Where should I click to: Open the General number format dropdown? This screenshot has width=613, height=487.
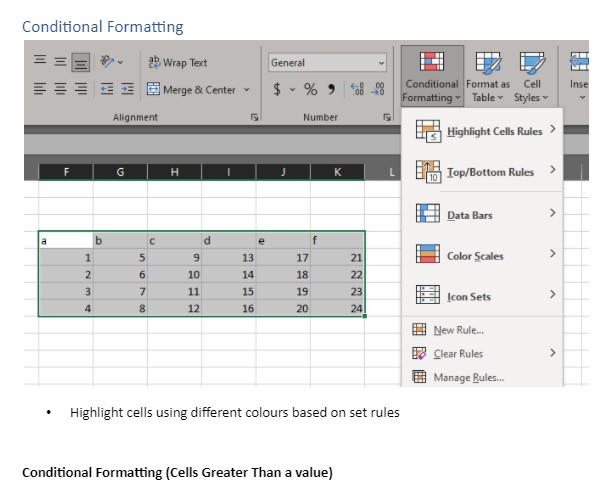click(x=327, y=63)
